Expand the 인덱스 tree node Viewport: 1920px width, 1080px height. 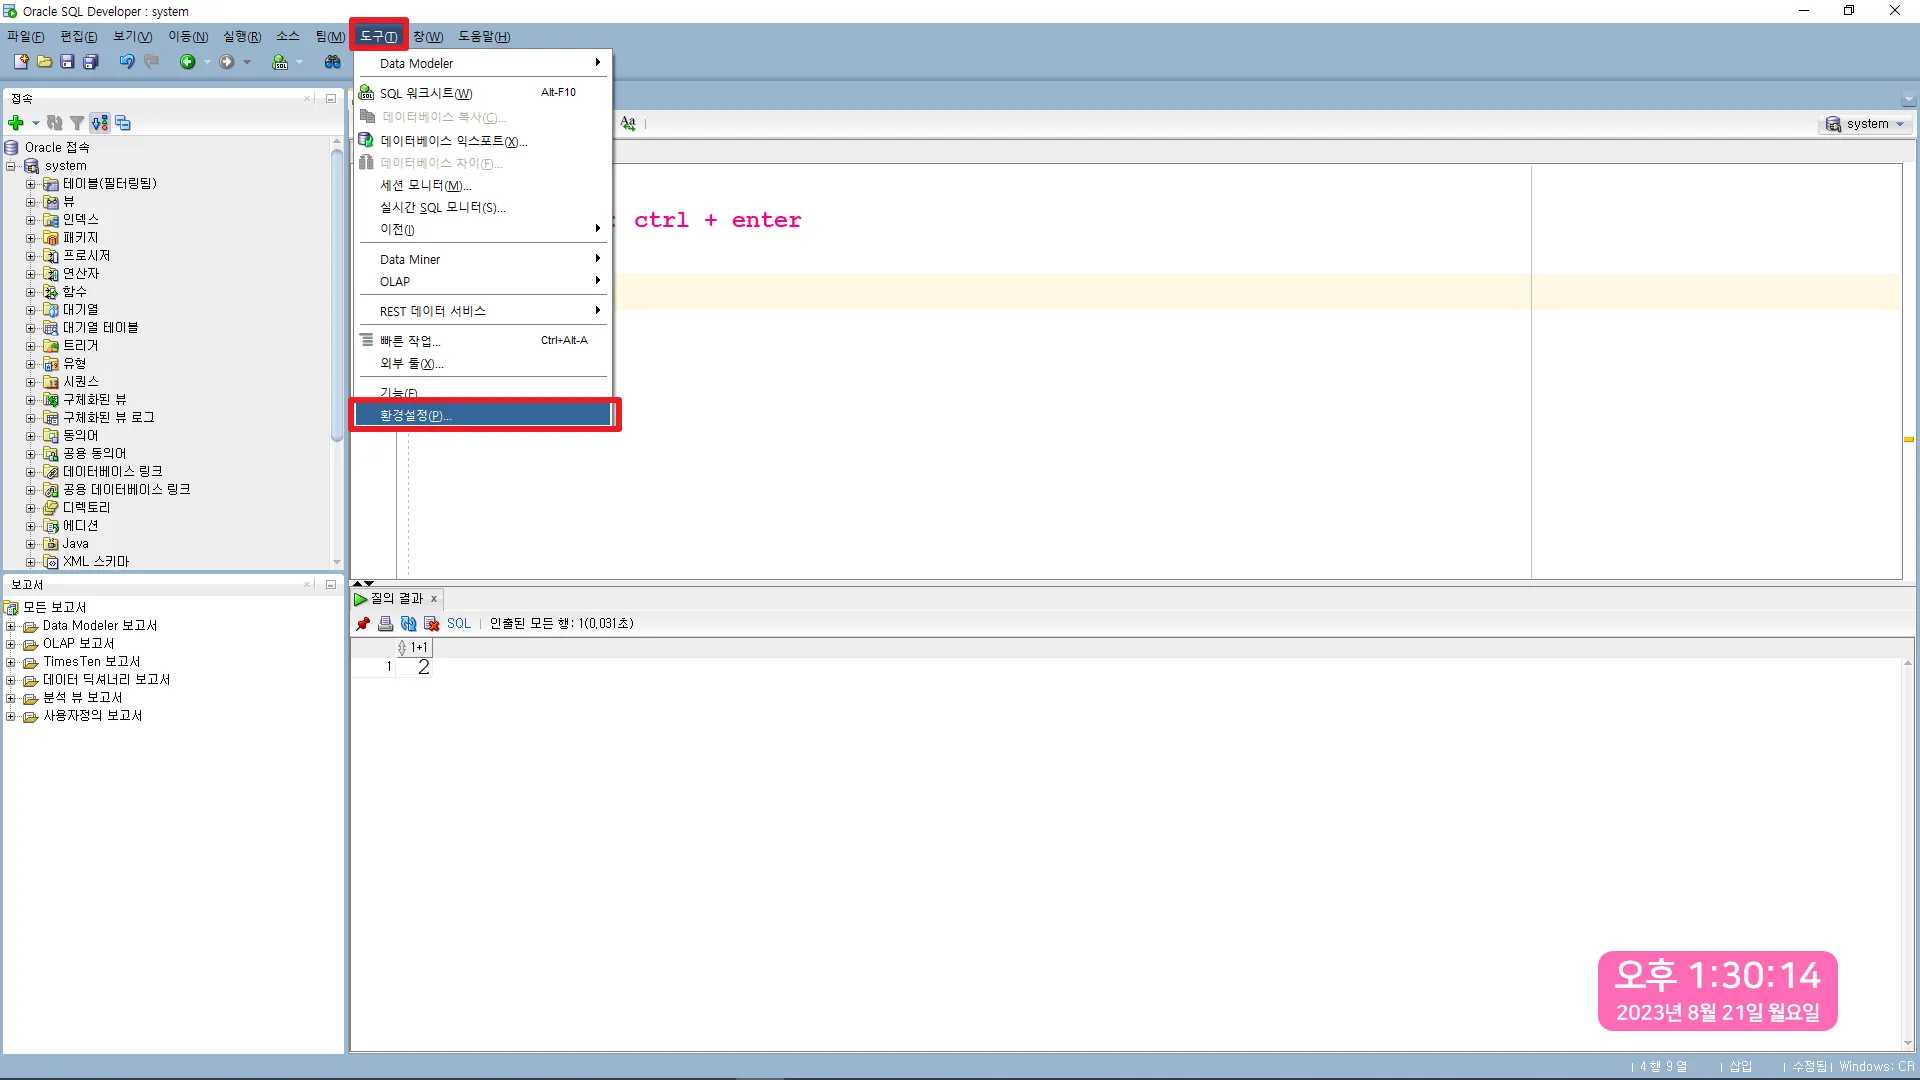[x=31, y=220]
